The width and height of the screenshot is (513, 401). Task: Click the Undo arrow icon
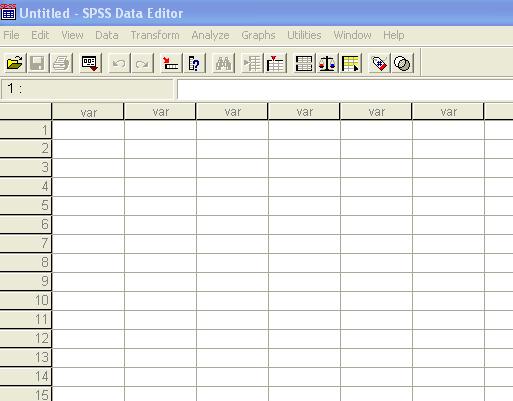point(119,63)
